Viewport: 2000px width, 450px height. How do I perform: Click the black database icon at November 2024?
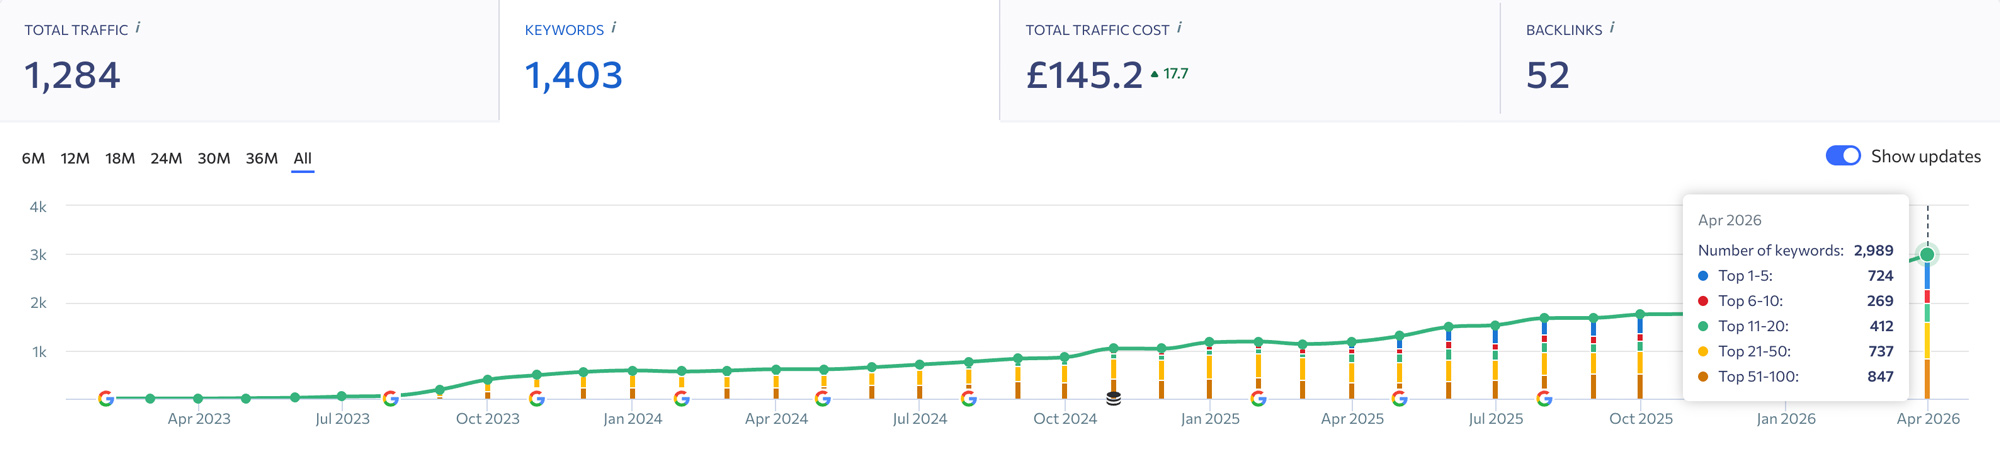1113,398
